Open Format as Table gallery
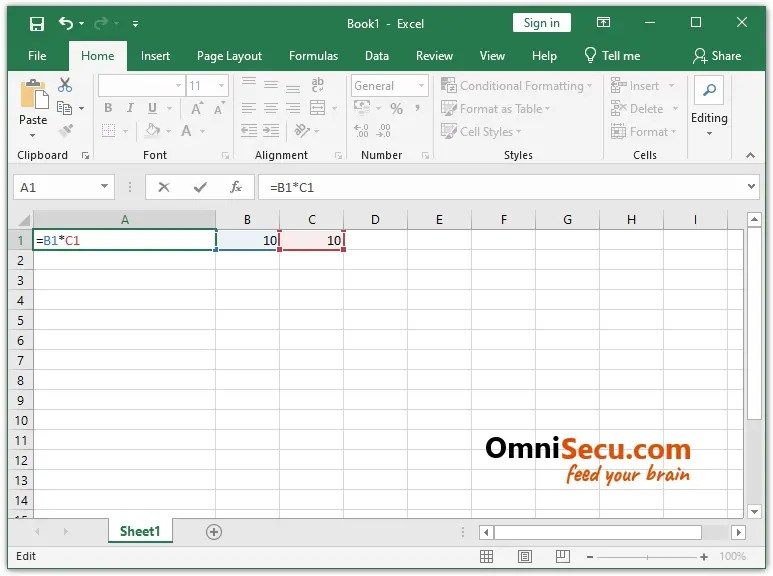Screen dimensions: 773x576 pyautogui.click(x=495, y=108)
